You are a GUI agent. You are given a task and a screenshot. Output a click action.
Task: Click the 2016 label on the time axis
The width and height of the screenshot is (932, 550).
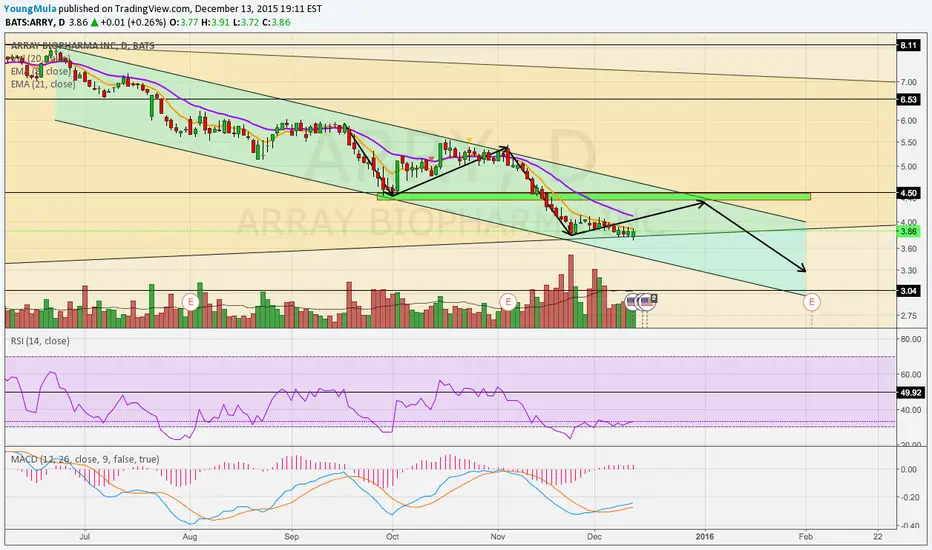705,536
